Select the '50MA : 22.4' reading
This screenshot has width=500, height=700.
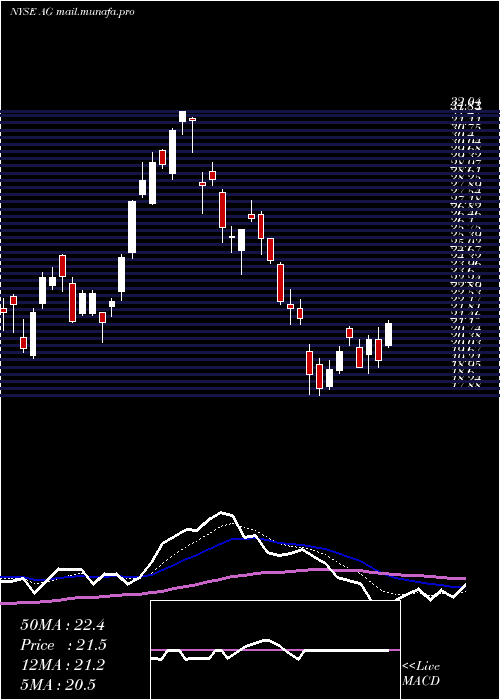pos(62,625)
